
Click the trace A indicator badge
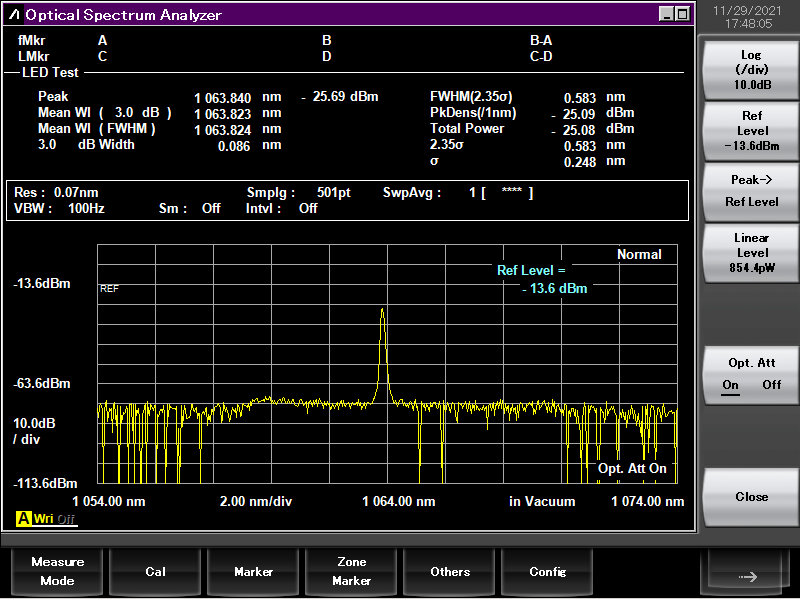[x=23, y=518]
